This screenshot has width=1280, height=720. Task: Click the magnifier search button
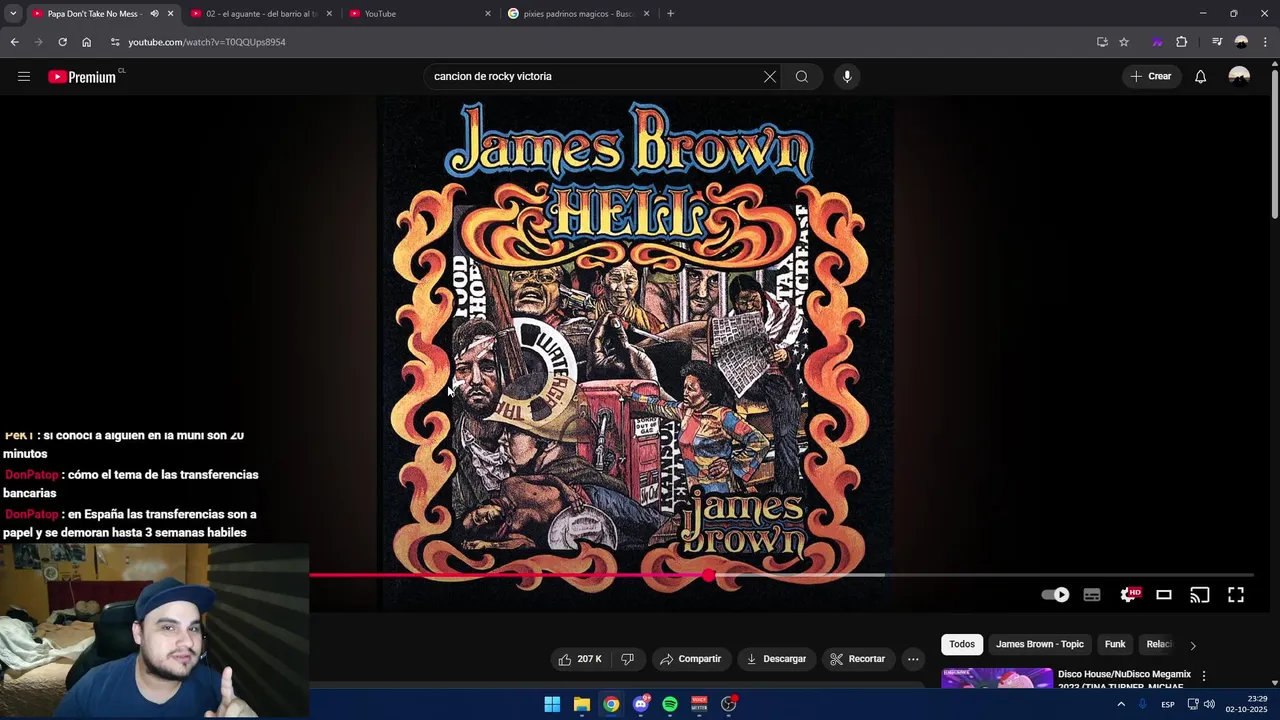click(x=802, y=76)
